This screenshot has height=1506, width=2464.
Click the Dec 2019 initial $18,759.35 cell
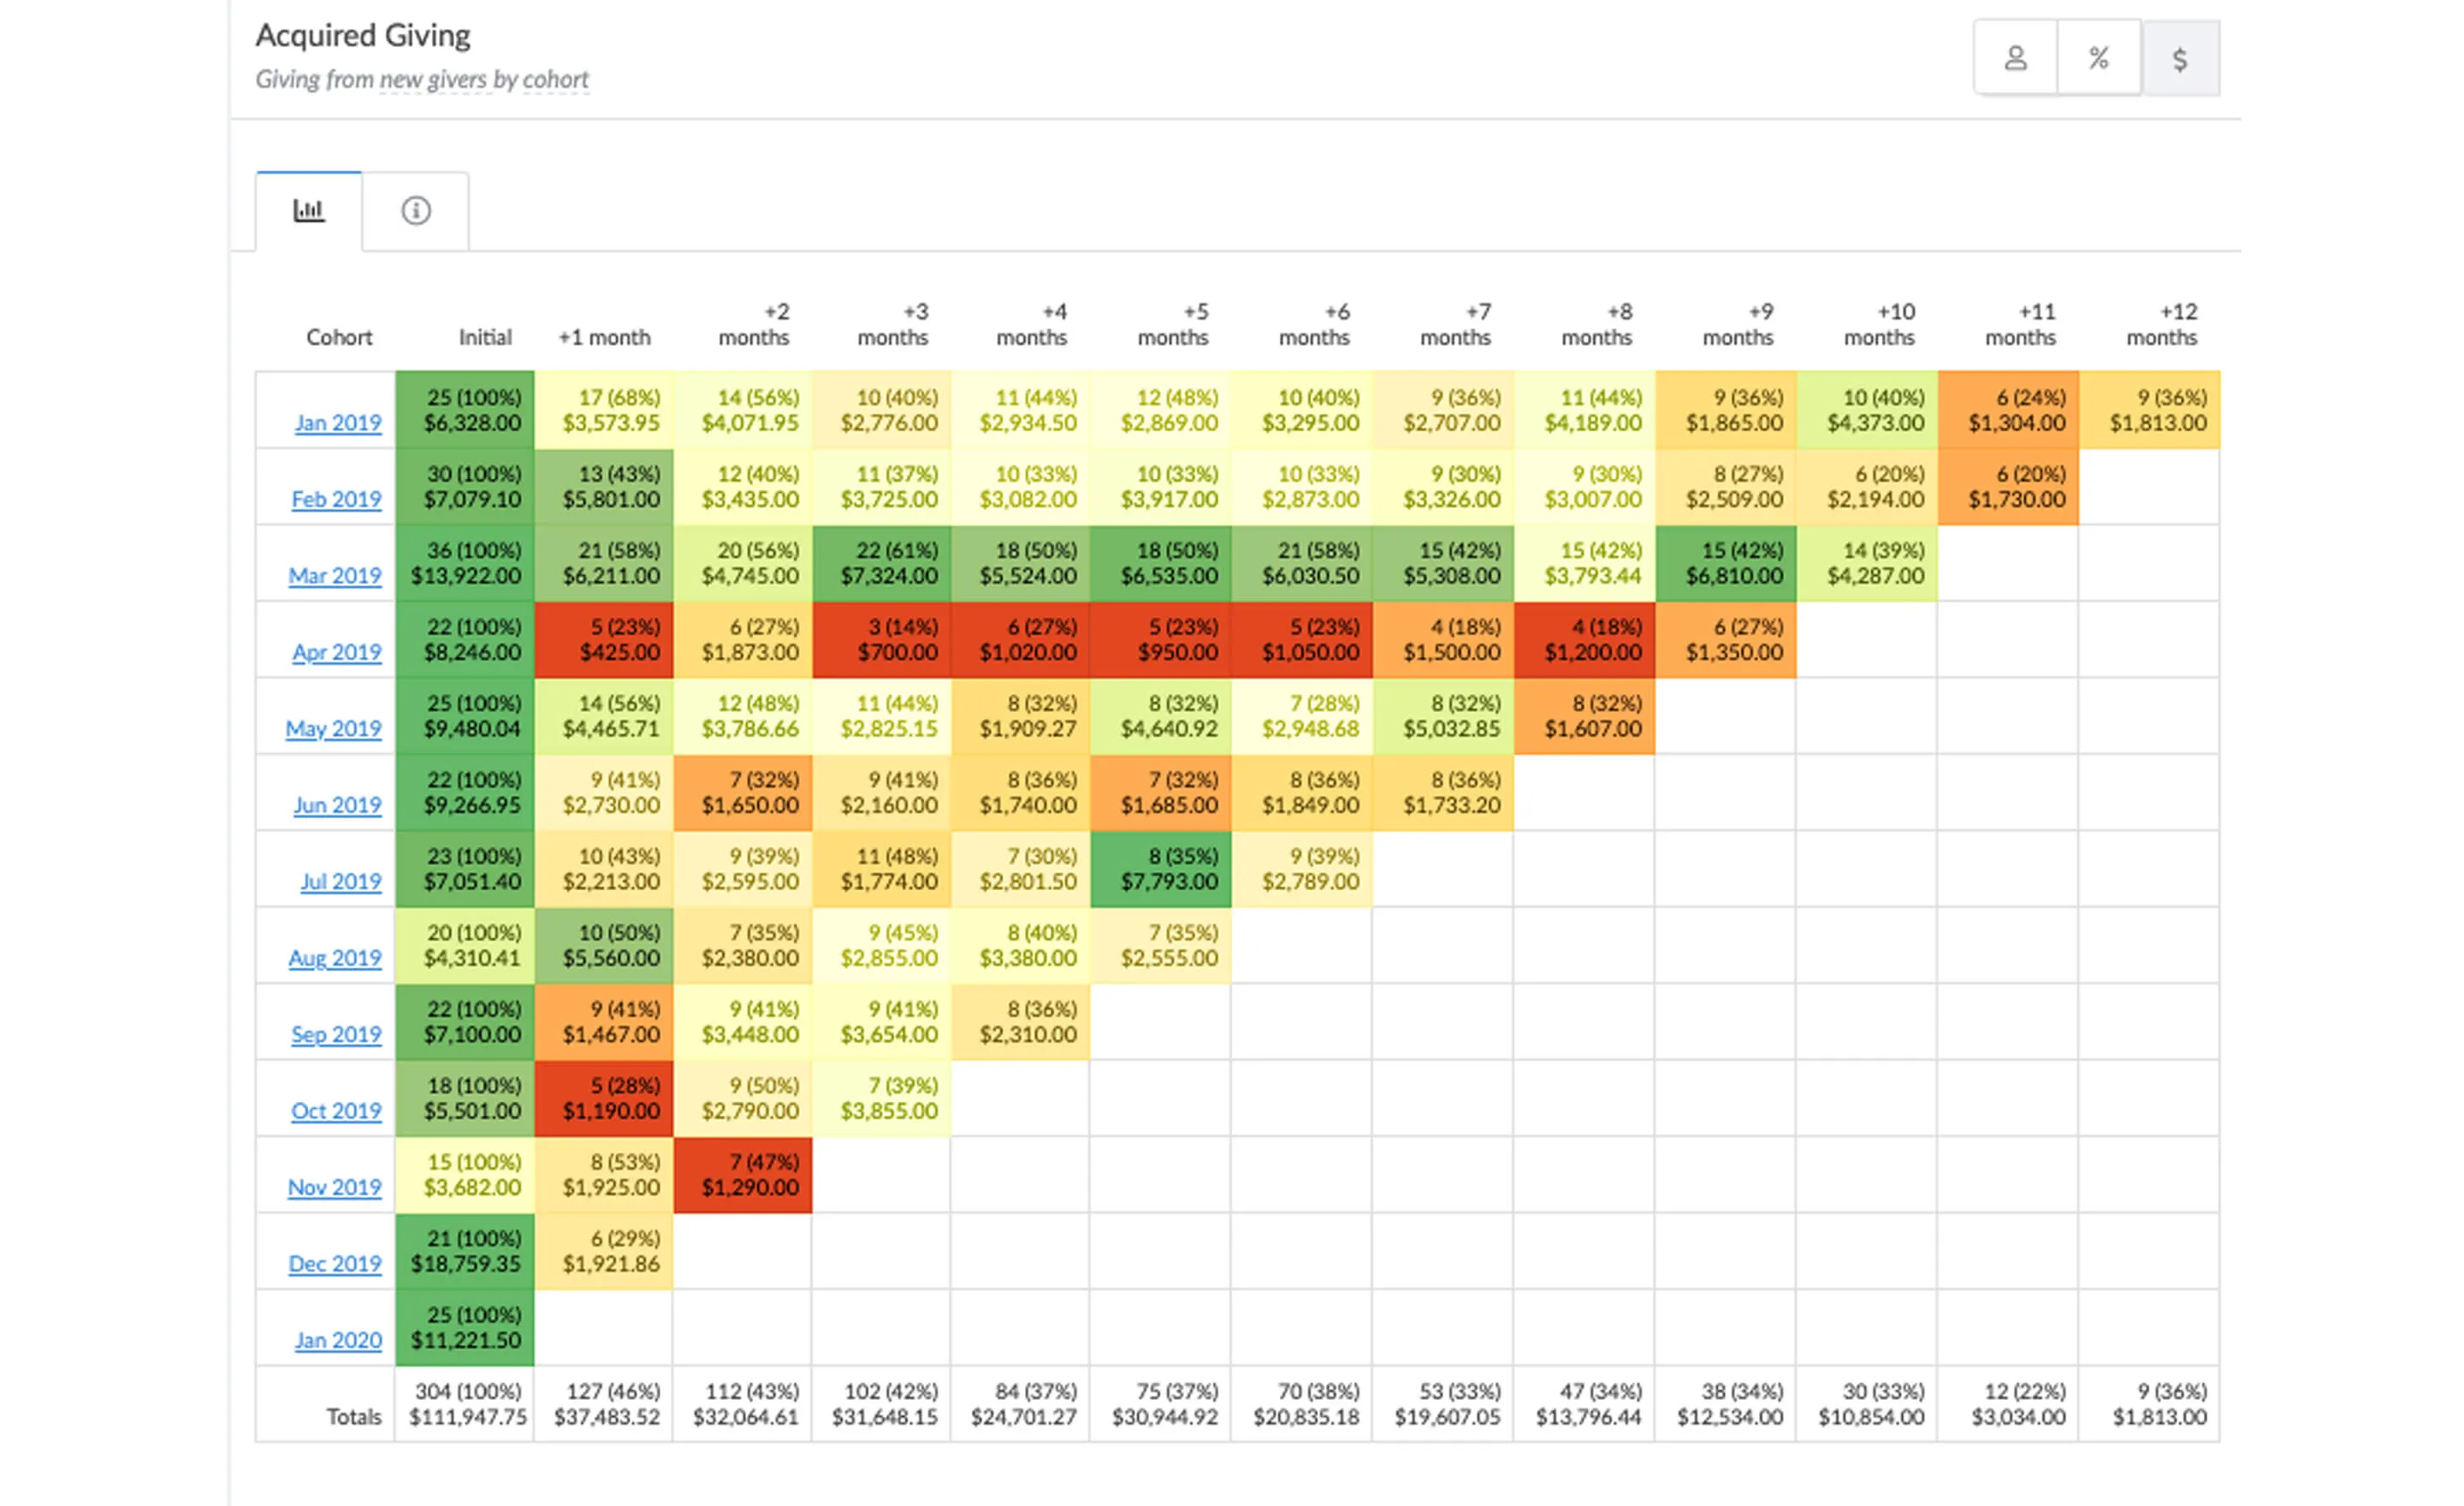[x=465, y=1251]
